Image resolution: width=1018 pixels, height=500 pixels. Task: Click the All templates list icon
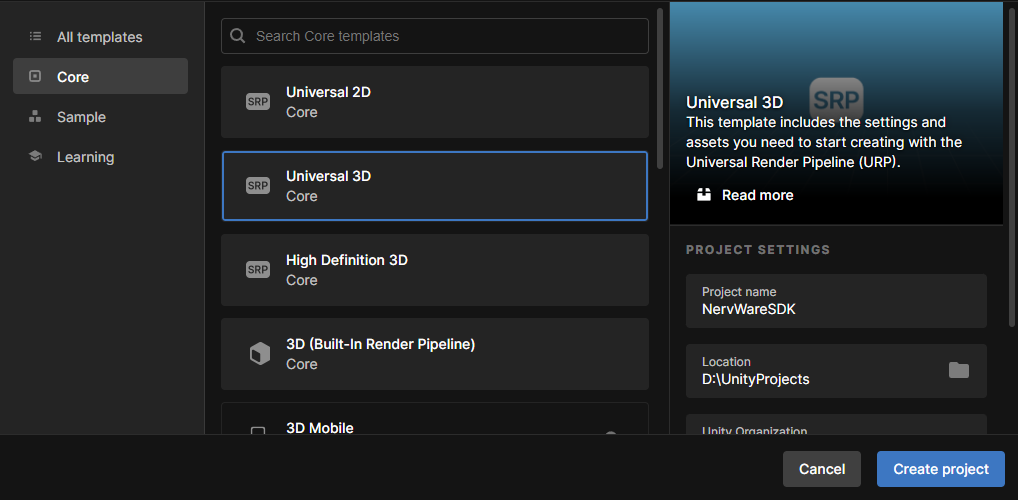click(35, 37)
